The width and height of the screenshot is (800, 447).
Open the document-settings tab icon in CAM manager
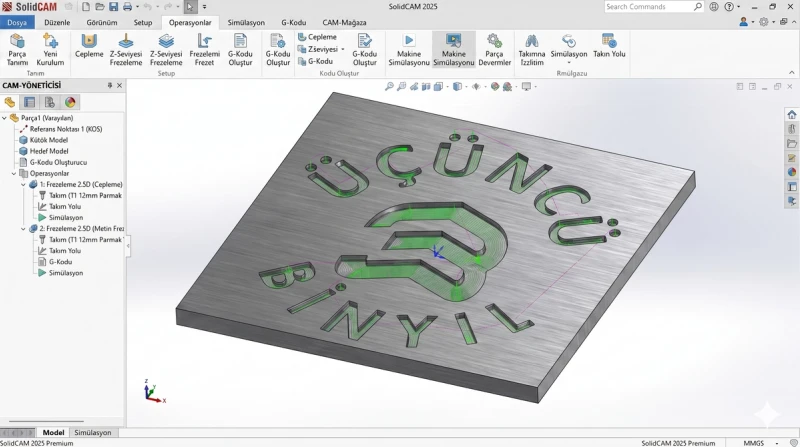click(x=49, y=103)
